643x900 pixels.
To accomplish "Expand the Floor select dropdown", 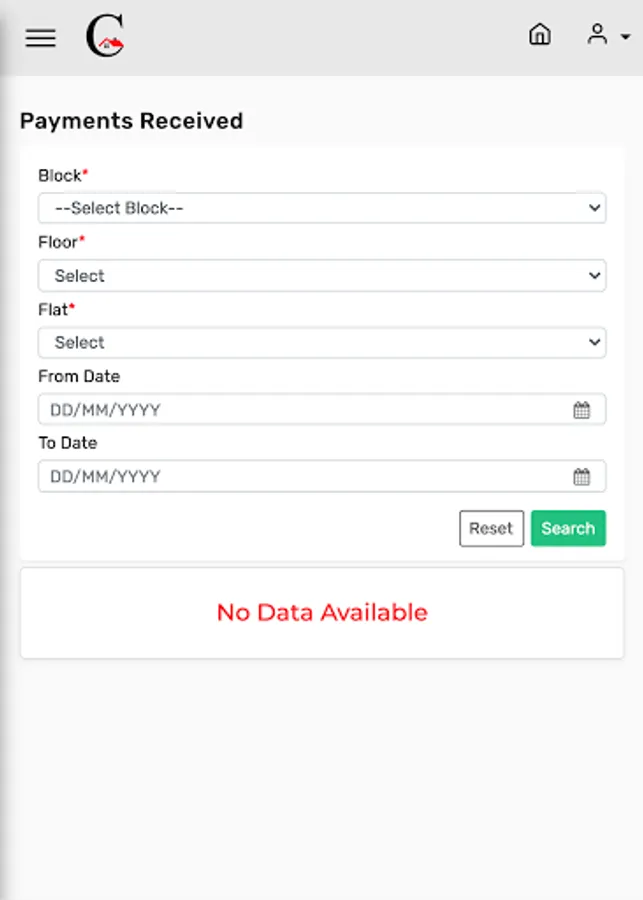I will tap(321, 275).
